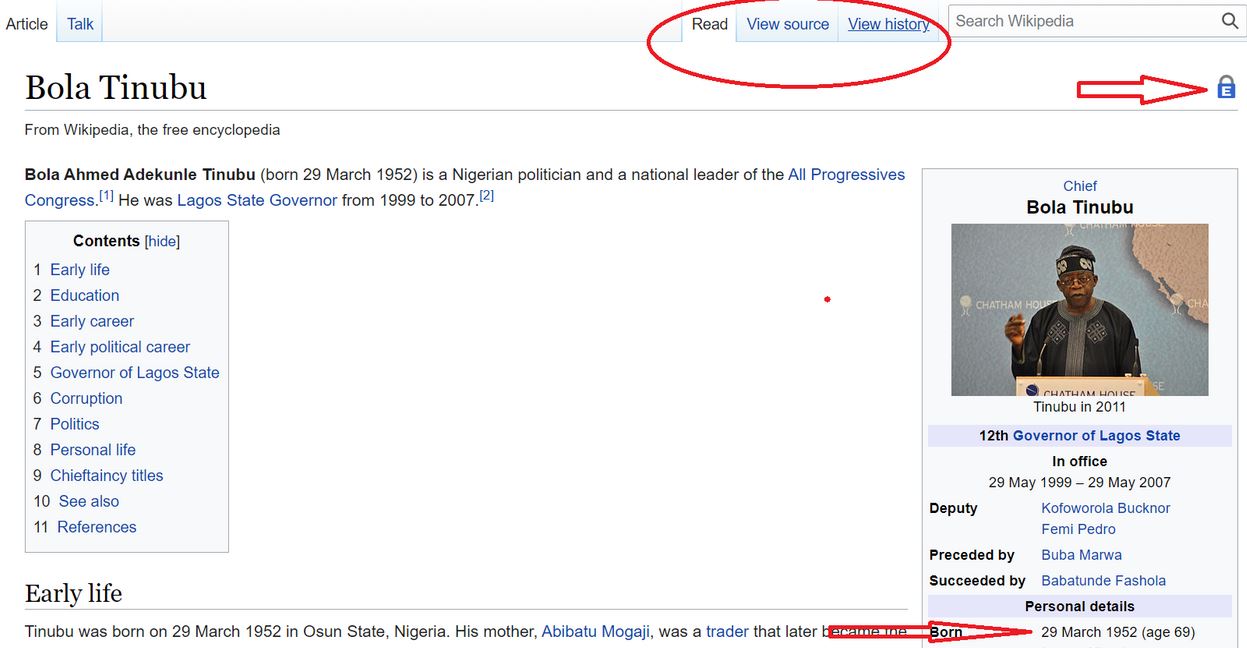
Task: Open the Tinubu Chatham House photo
Action: [x=1079, y=309]
